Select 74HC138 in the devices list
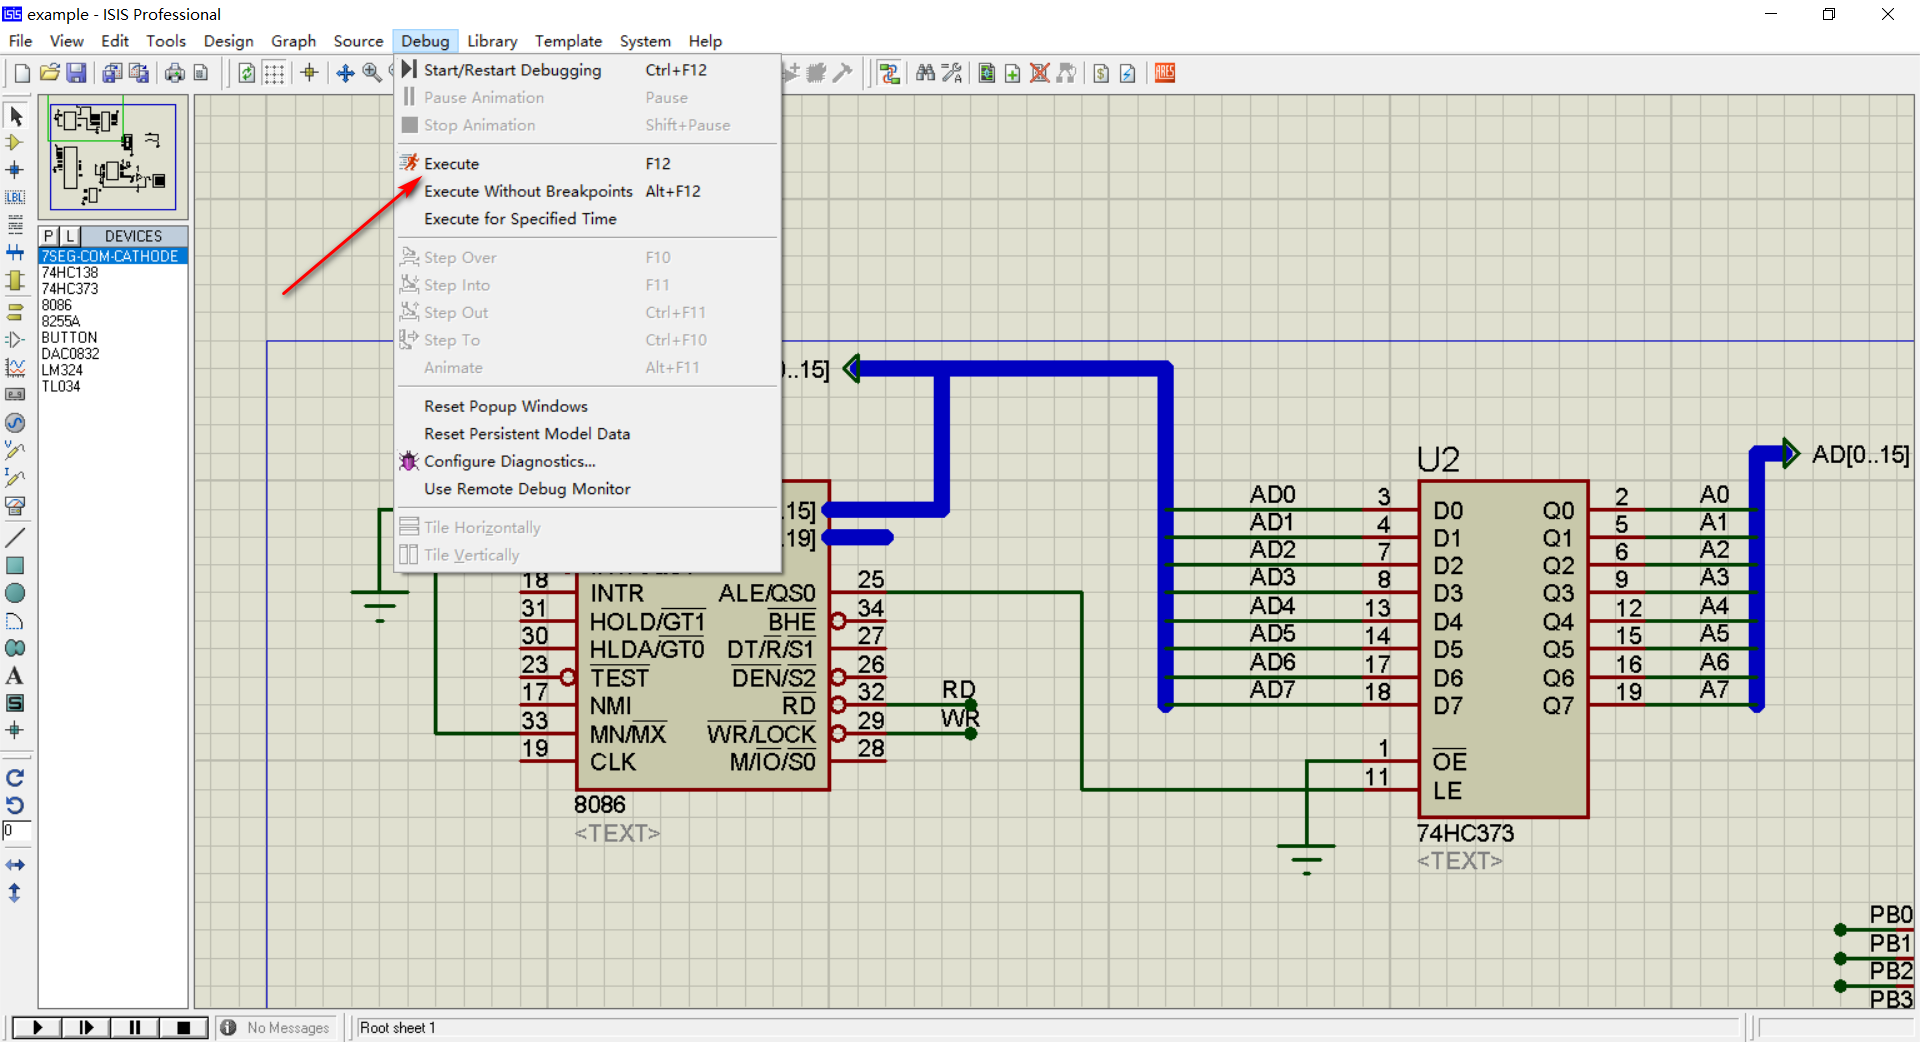1920x1042 pixels. [70, 272]
